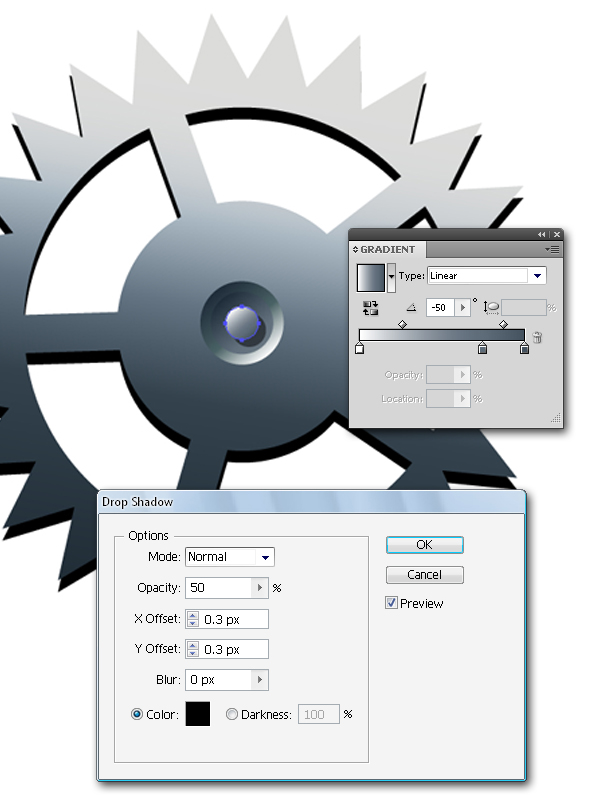Open the black shadow color swatch
Screen dimensions: 600x800
(198, 714)
